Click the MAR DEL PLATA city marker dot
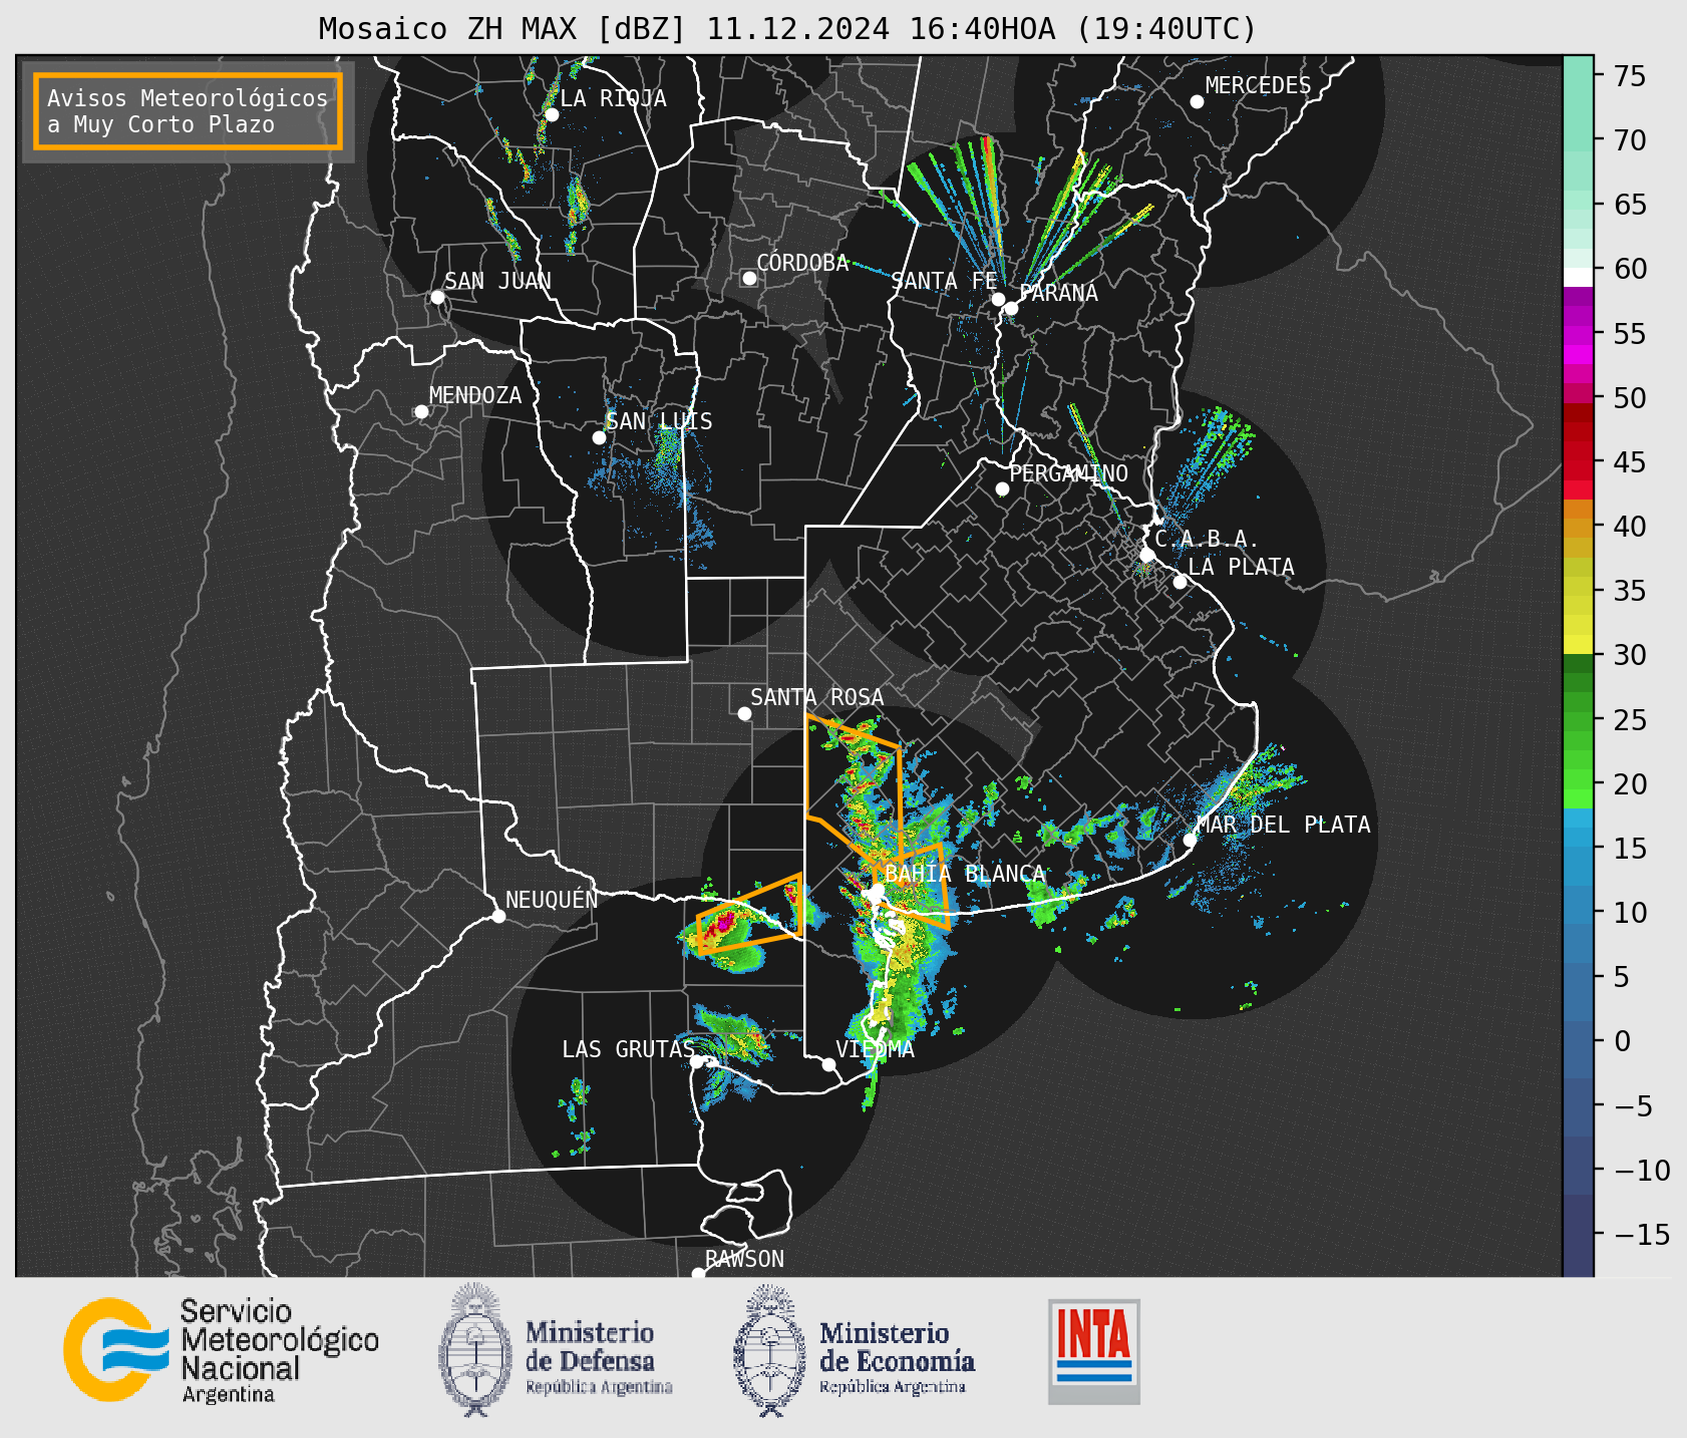Screen dimensions: 1687x1438 (1189, 840)
